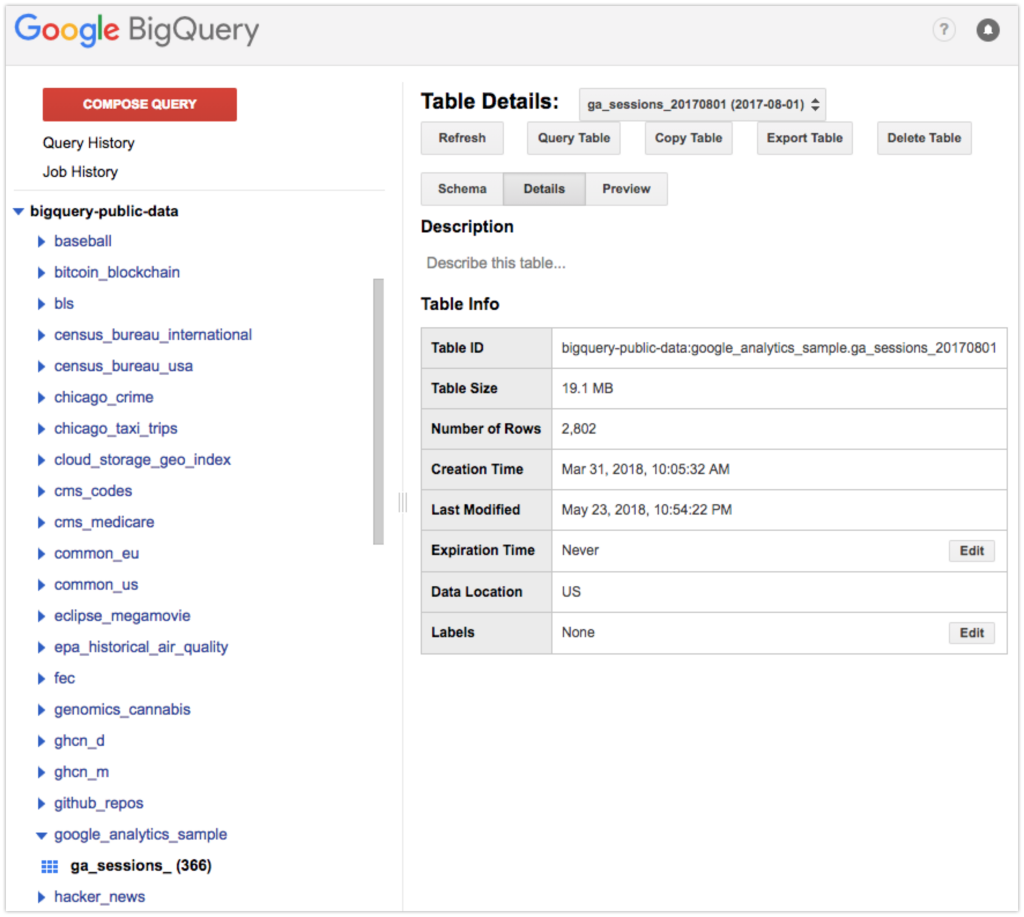The width and height of the screenshot is (1024, 917).
Task: Expand the bls dataset arrow
Action: coord(41,304)
